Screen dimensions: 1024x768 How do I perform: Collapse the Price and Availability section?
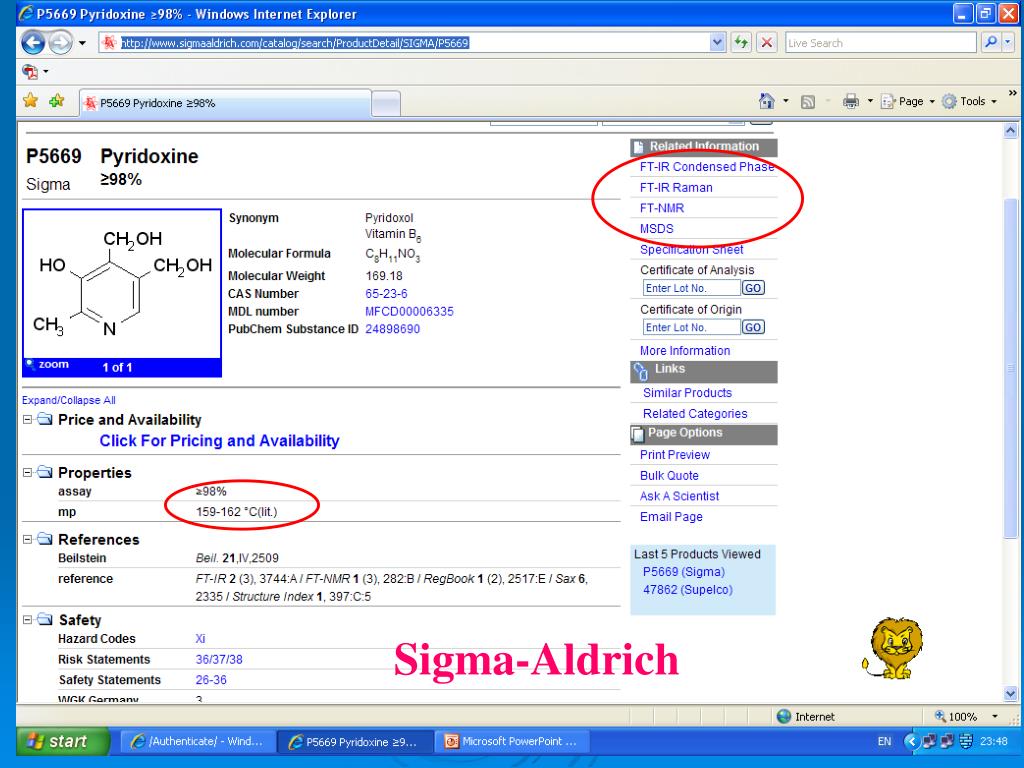27,419
